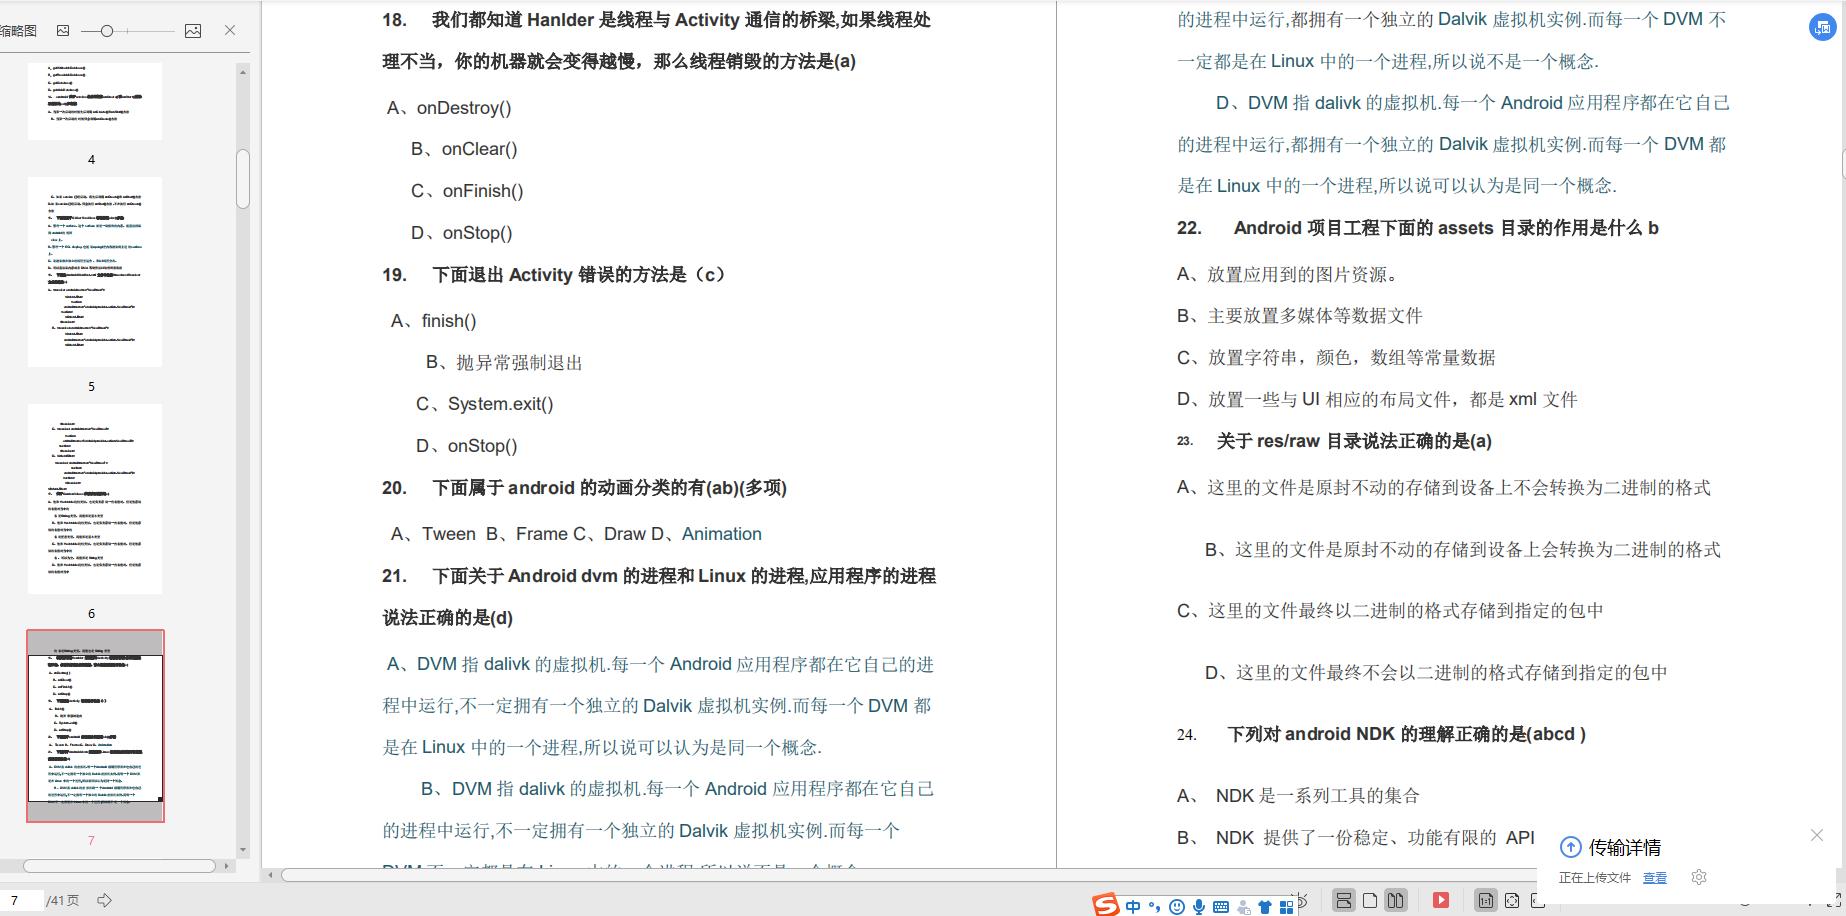The width and height of the screenshot is (1846, 916).
Task: Select the Sogou voice input microphone icon
Action: tap(1199, 906)
